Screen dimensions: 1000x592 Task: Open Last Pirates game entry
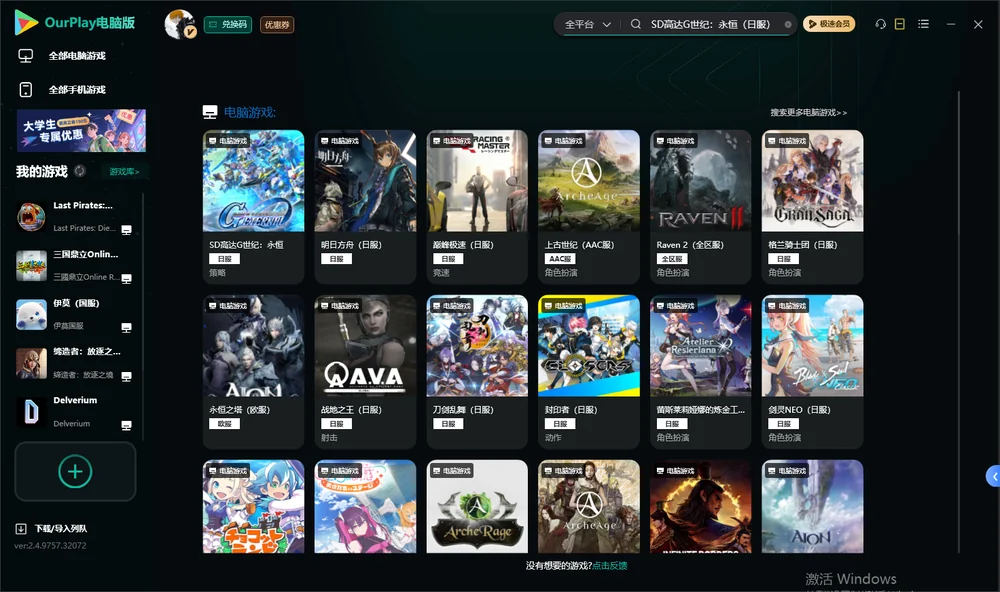75,216
